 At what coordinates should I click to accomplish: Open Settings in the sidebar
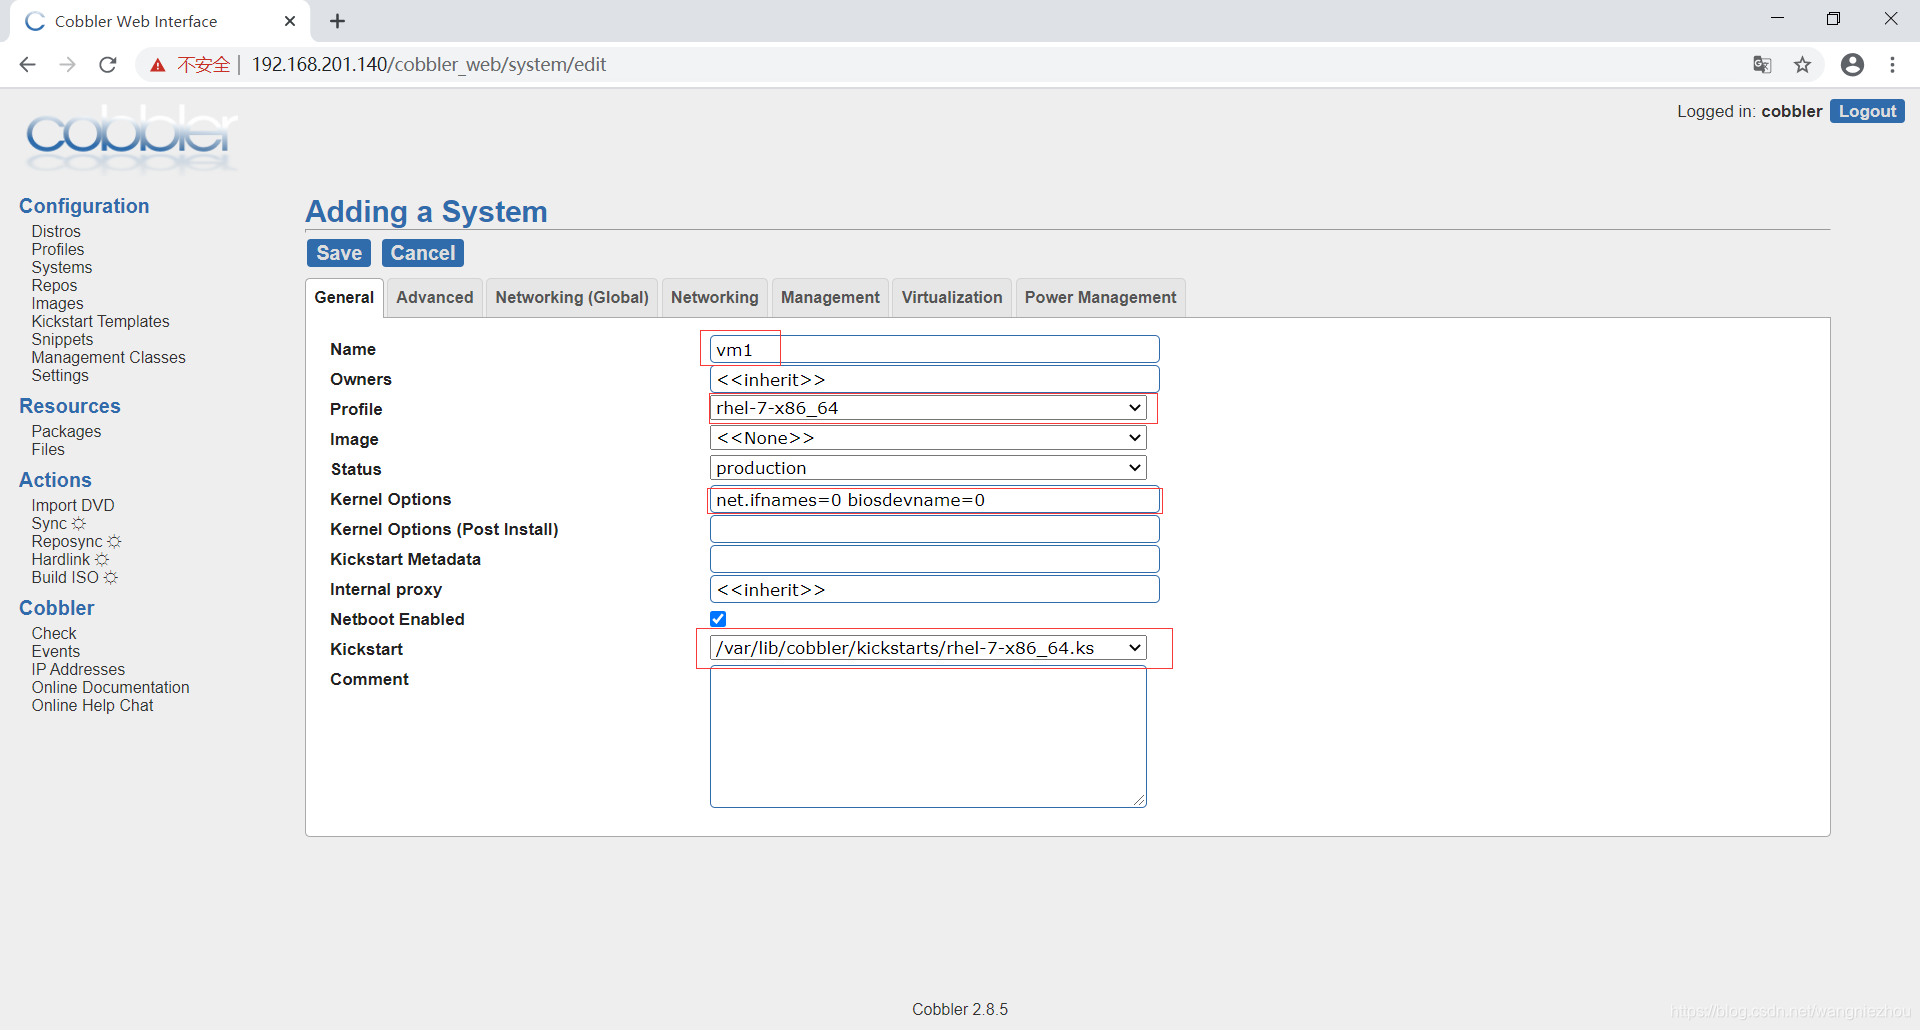pyautogui.click(x=60, y=376)
